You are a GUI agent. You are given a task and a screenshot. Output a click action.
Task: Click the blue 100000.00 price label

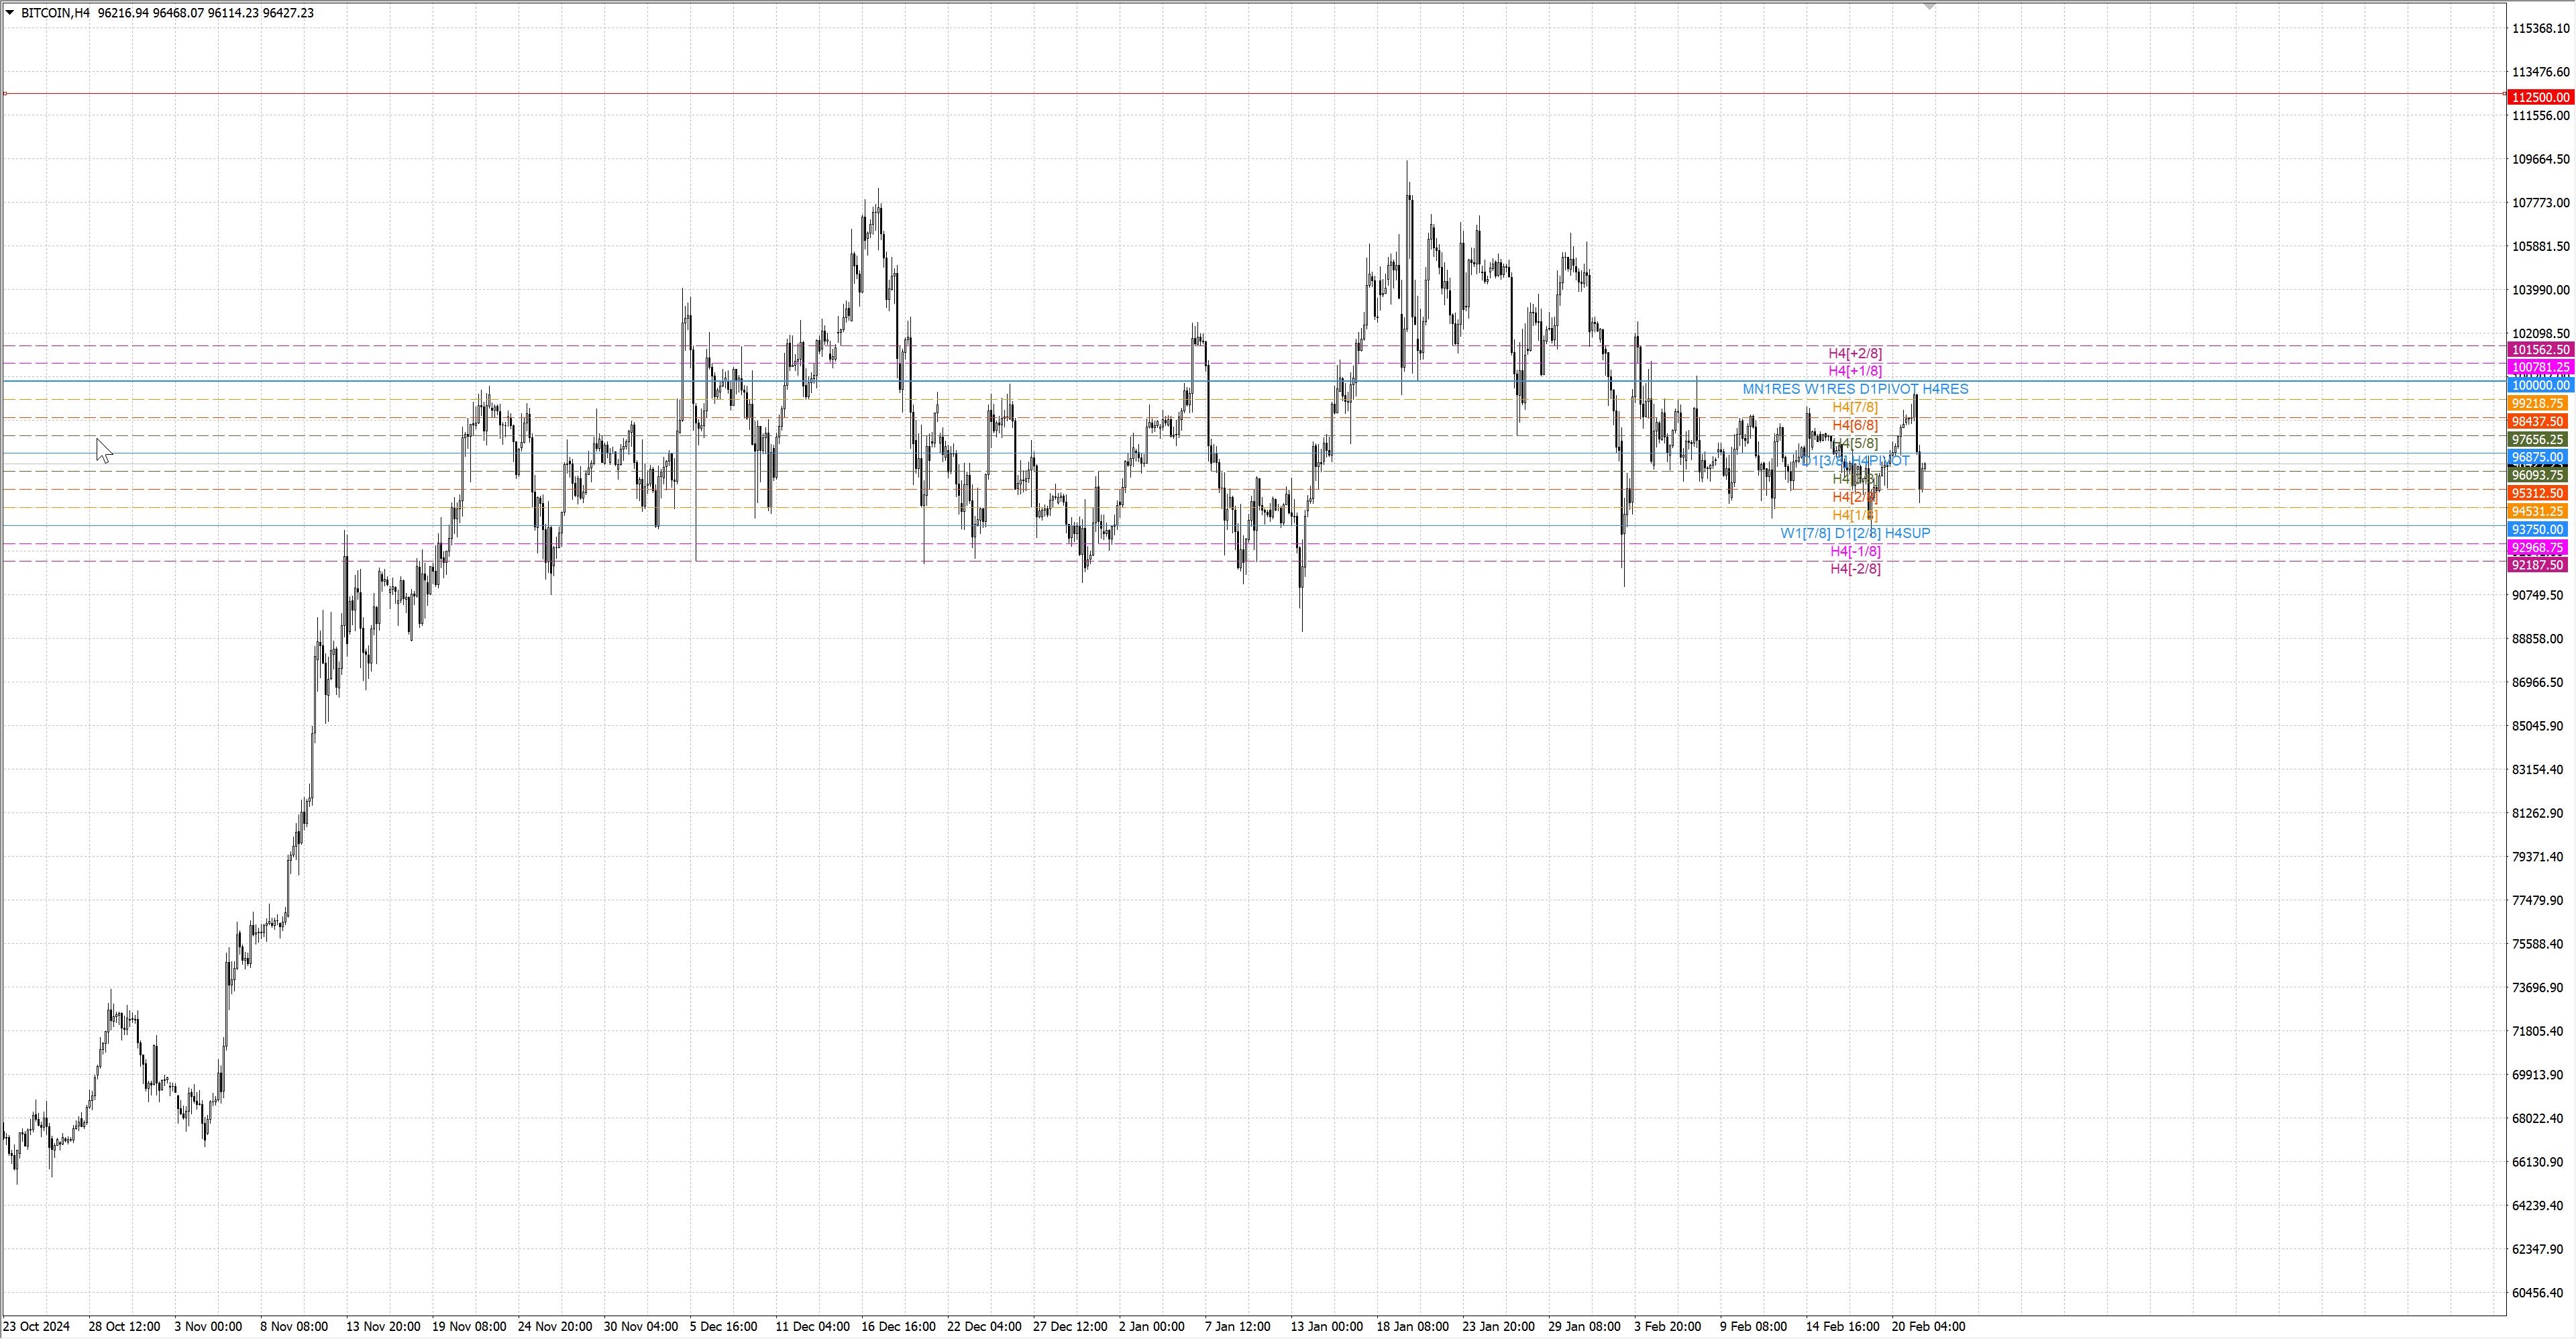pos(2540,385)
